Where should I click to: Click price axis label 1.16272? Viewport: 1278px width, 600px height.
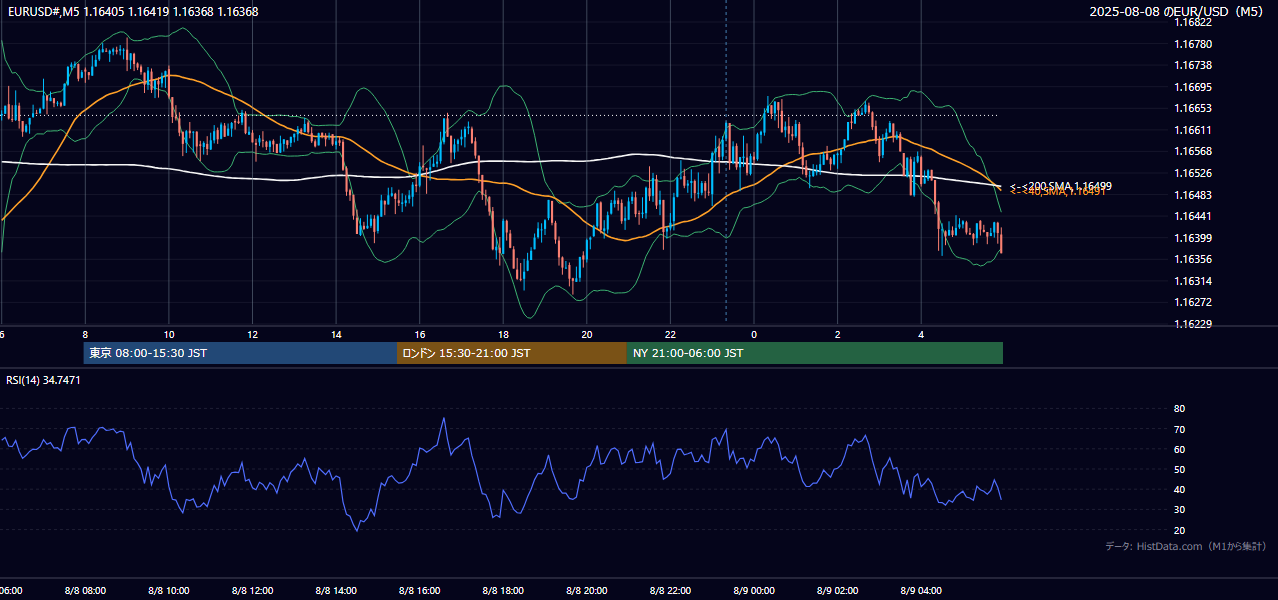click(1193, 302)
